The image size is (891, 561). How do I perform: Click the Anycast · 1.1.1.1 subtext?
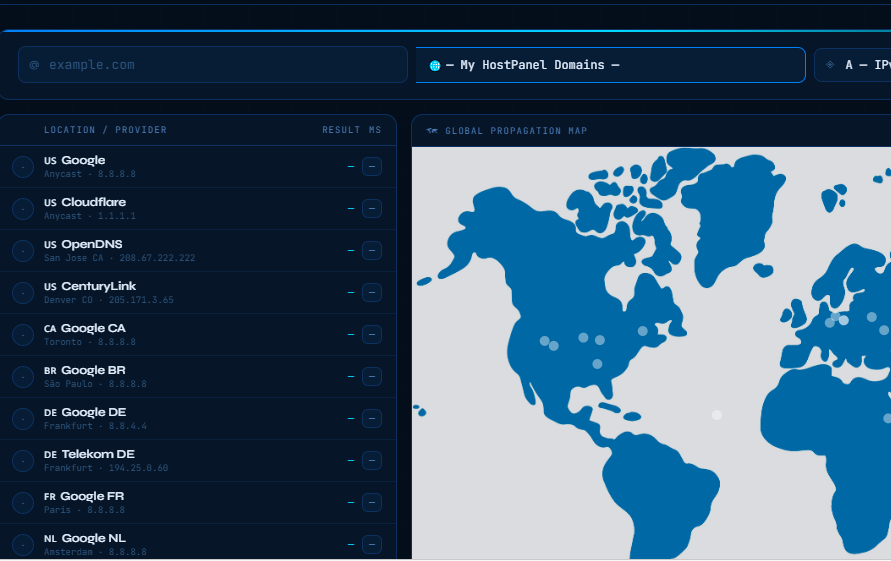pyautogui.click(x=90, y=216)
